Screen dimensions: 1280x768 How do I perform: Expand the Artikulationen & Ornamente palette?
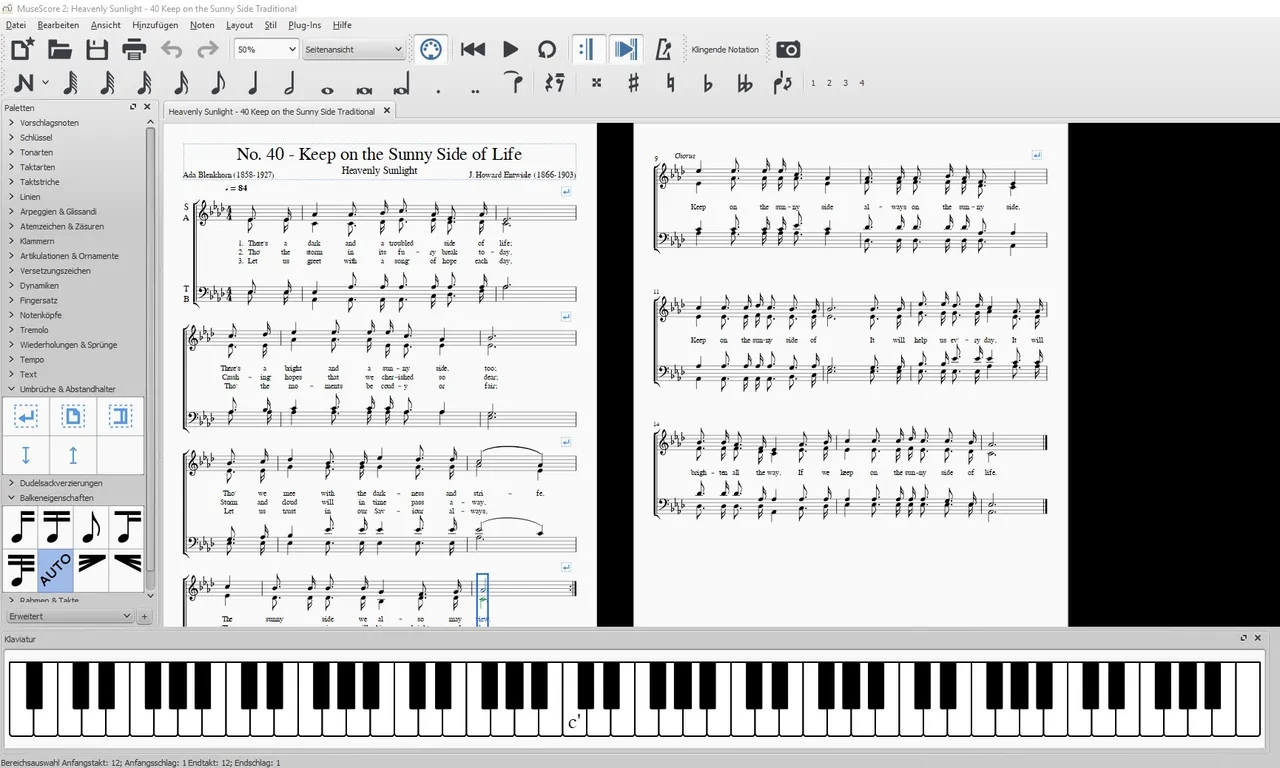(69, 256)
